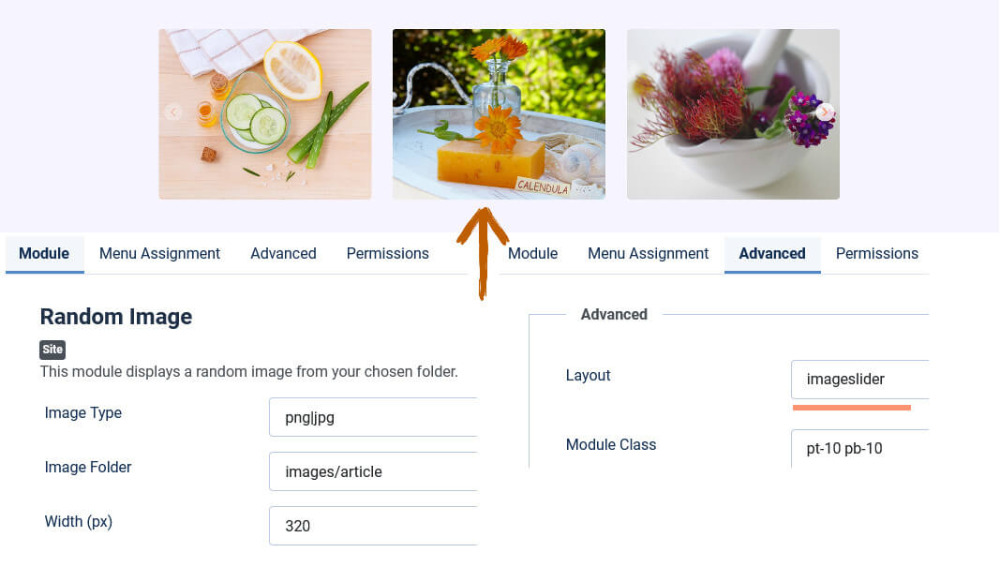Open the cucumber and lemon slide image
Image resolution: width=1000 pixels, height=562 pixels.
click(x=265, y=114)
